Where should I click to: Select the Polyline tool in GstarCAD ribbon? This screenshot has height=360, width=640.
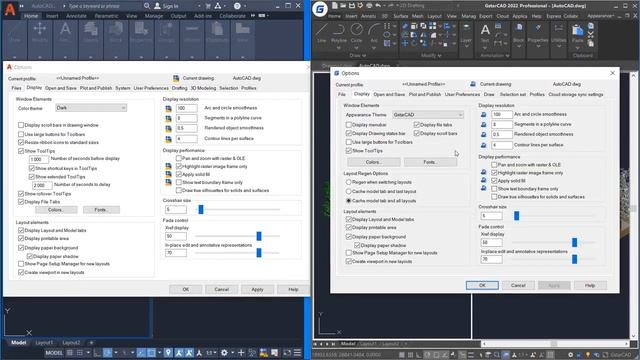(339, 33)
